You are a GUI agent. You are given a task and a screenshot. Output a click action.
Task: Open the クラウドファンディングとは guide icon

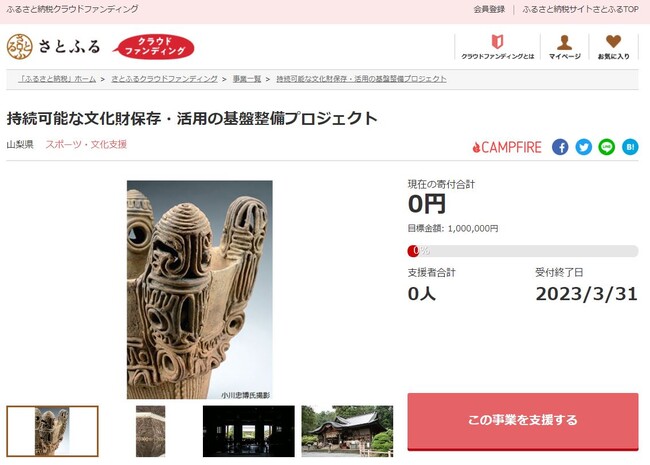[x=497, y=41]
